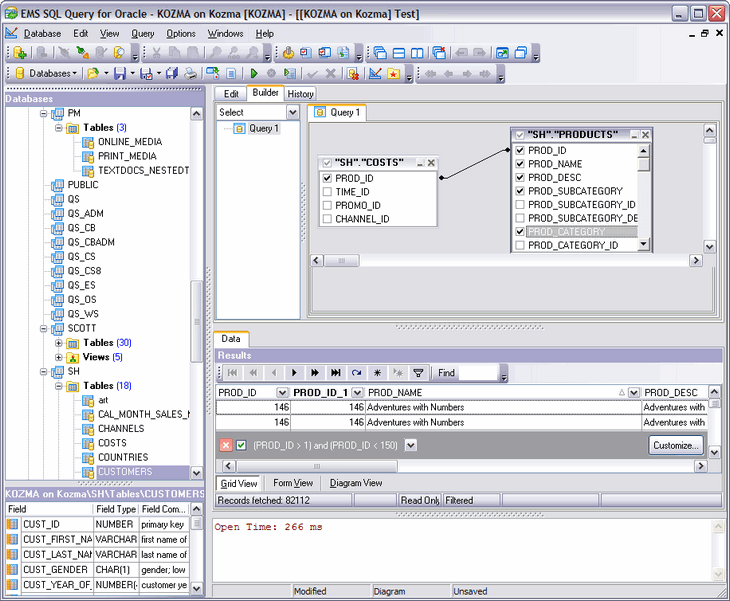This screenshot has width=730, height=601.
Task: Uncheck PROD_ID in COSTS table
Action: (327, 178)
